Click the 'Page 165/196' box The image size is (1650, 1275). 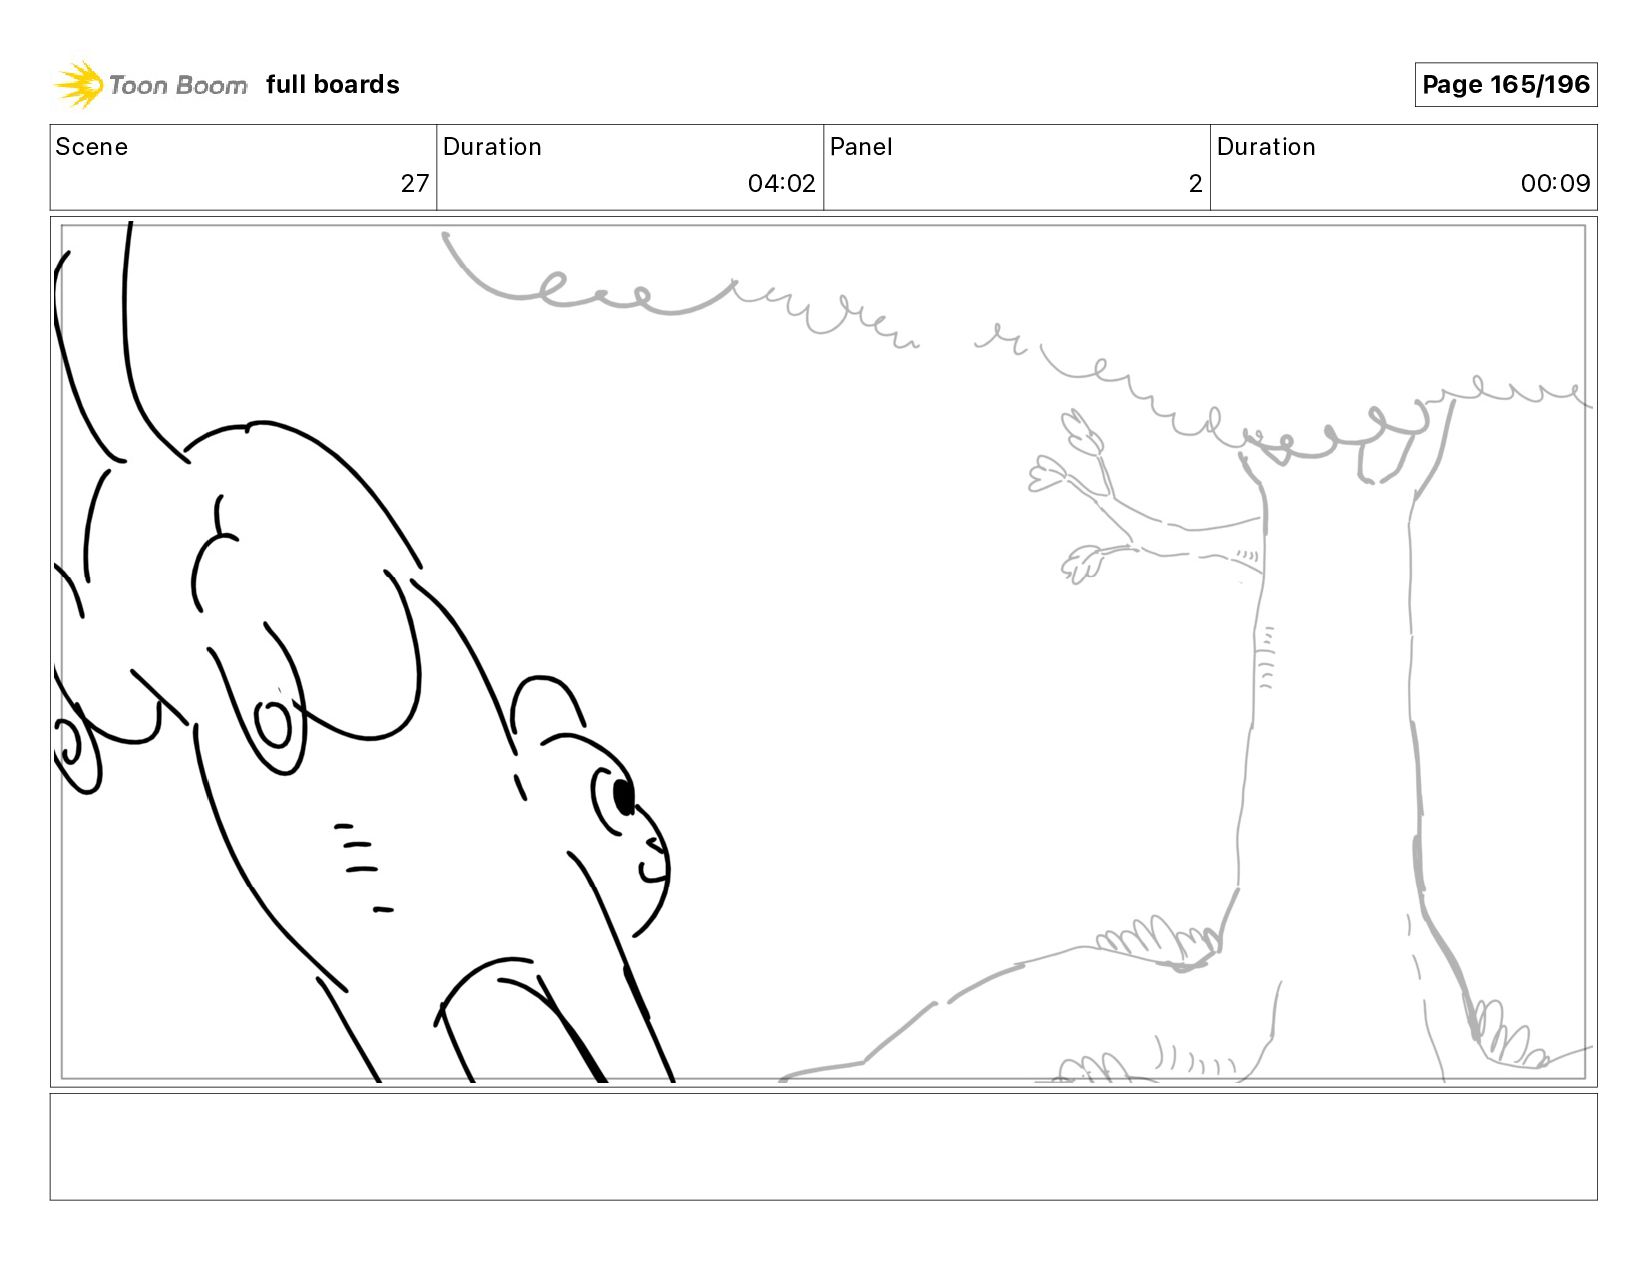[1505, 84]
